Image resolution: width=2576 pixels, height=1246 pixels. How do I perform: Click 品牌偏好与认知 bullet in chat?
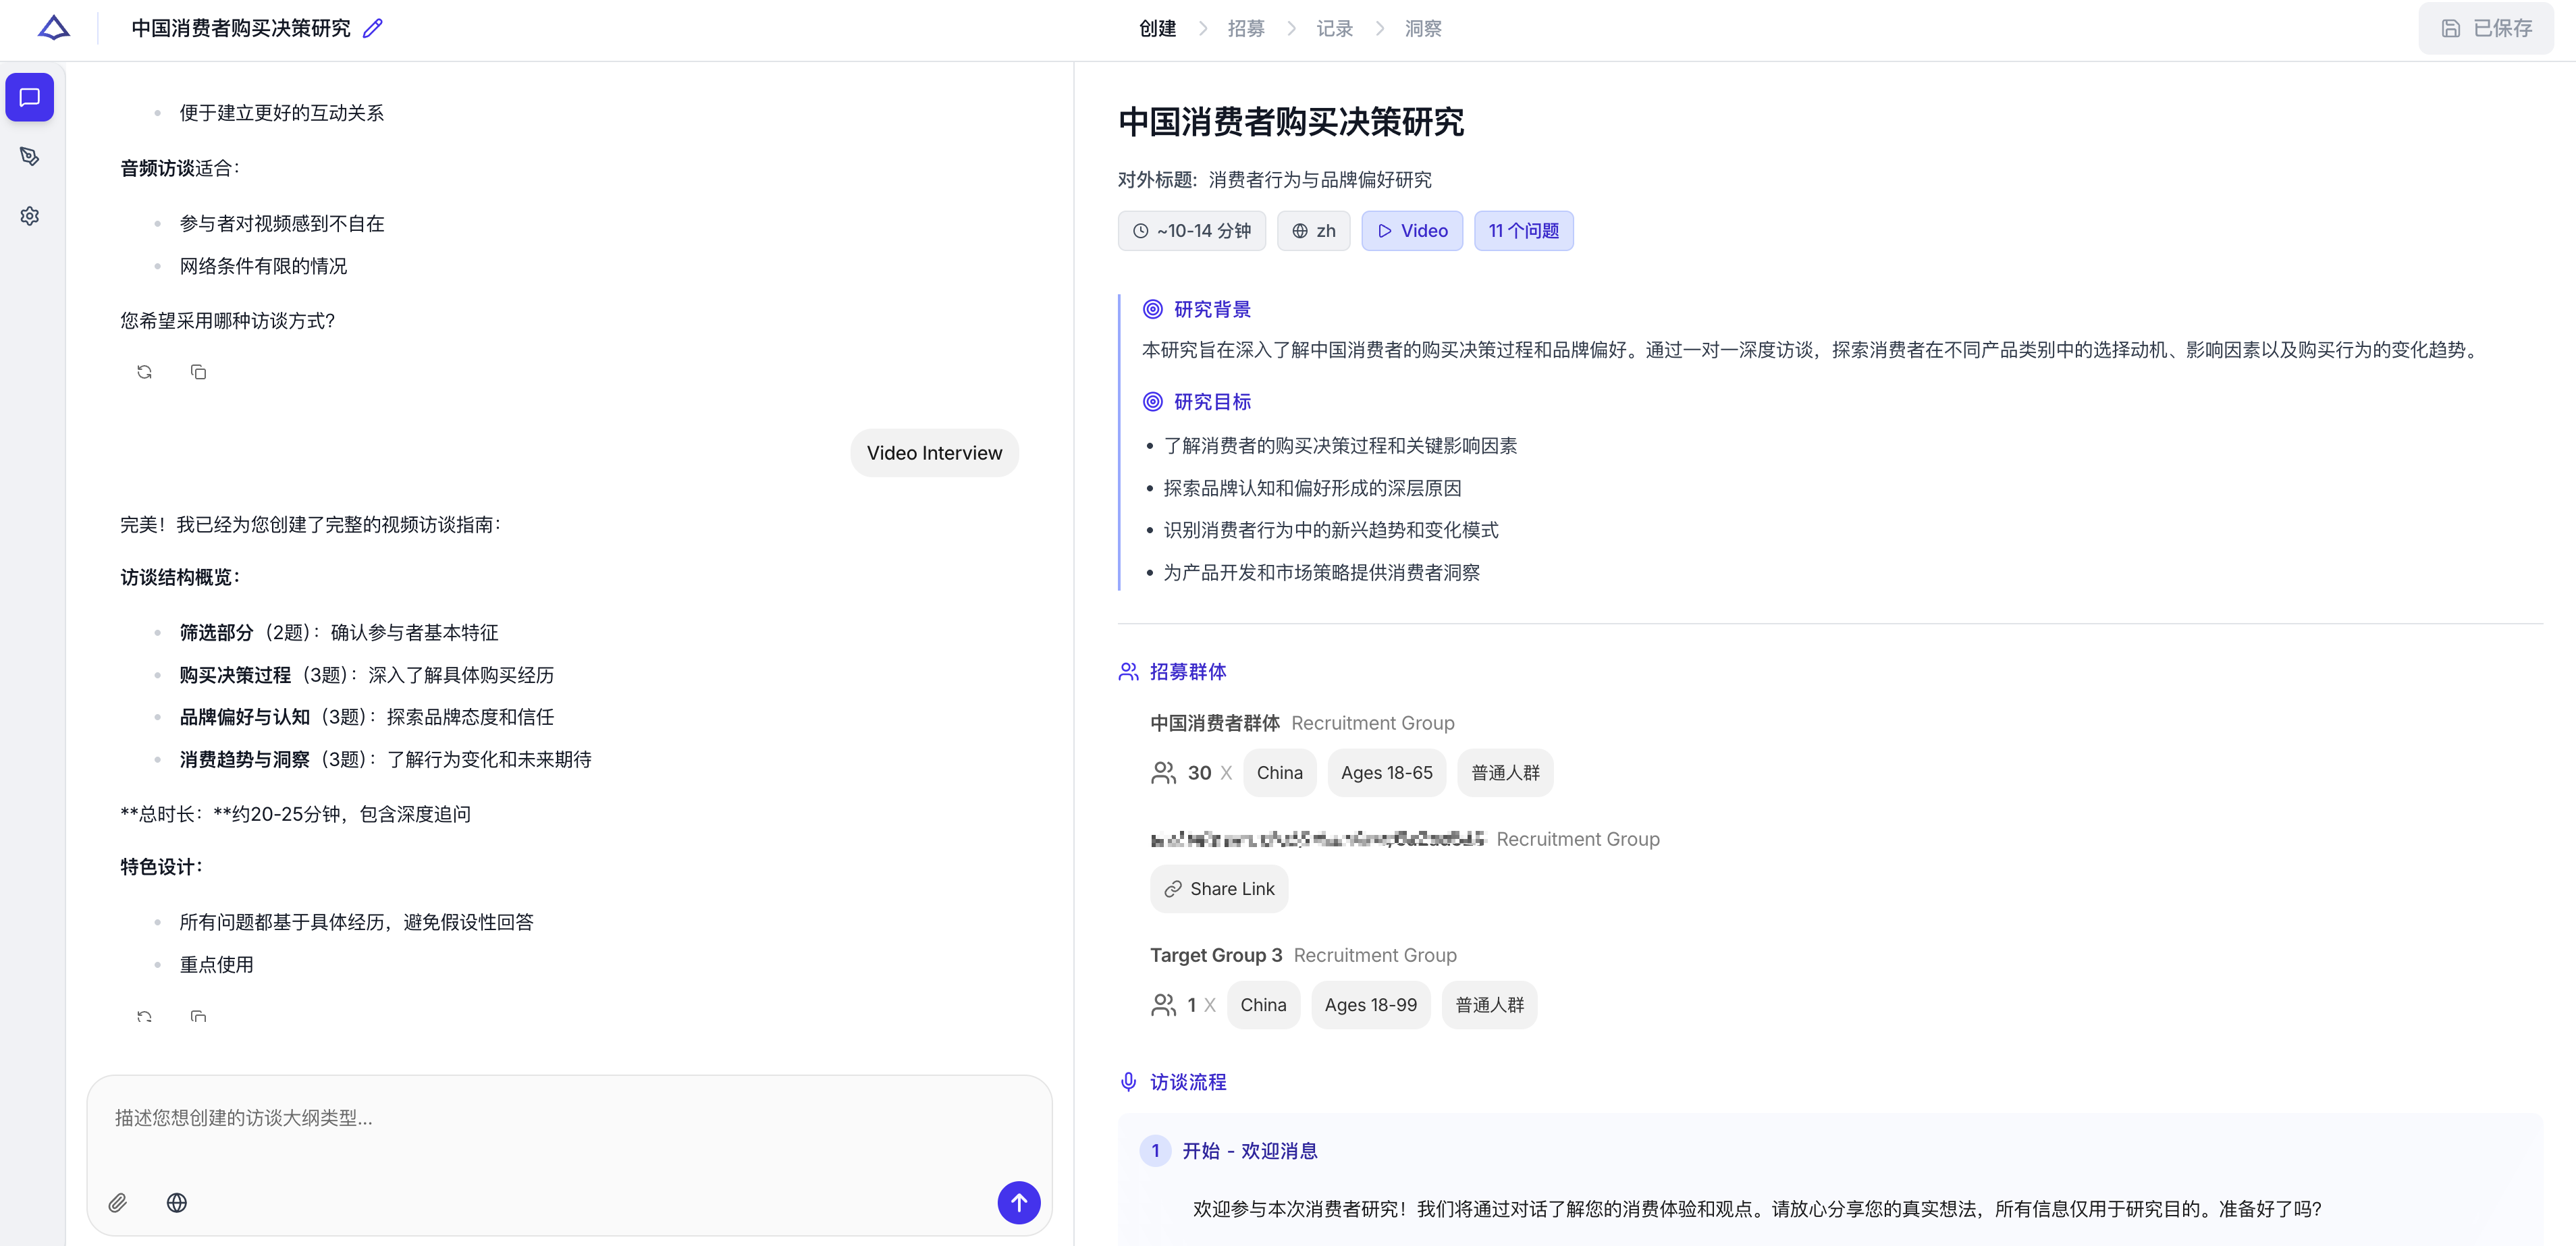[366, 717]
